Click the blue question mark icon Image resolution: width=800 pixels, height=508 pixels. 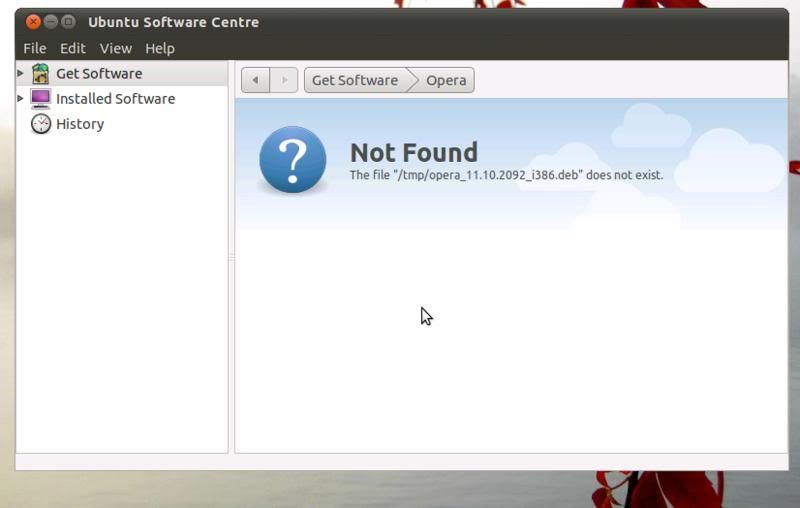(293, 160)
